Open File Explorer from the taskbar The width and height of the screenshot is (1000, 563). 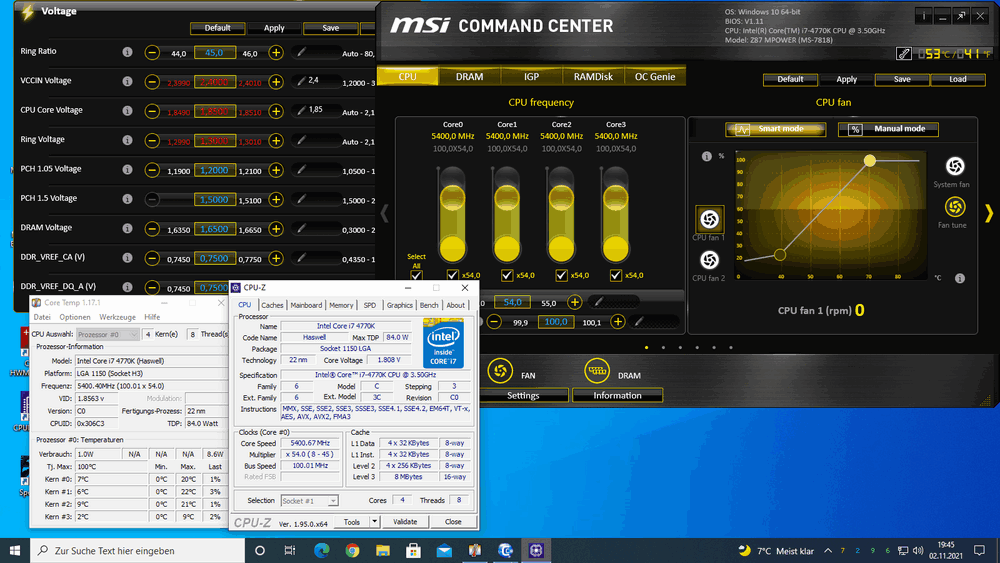pos(383,550)
